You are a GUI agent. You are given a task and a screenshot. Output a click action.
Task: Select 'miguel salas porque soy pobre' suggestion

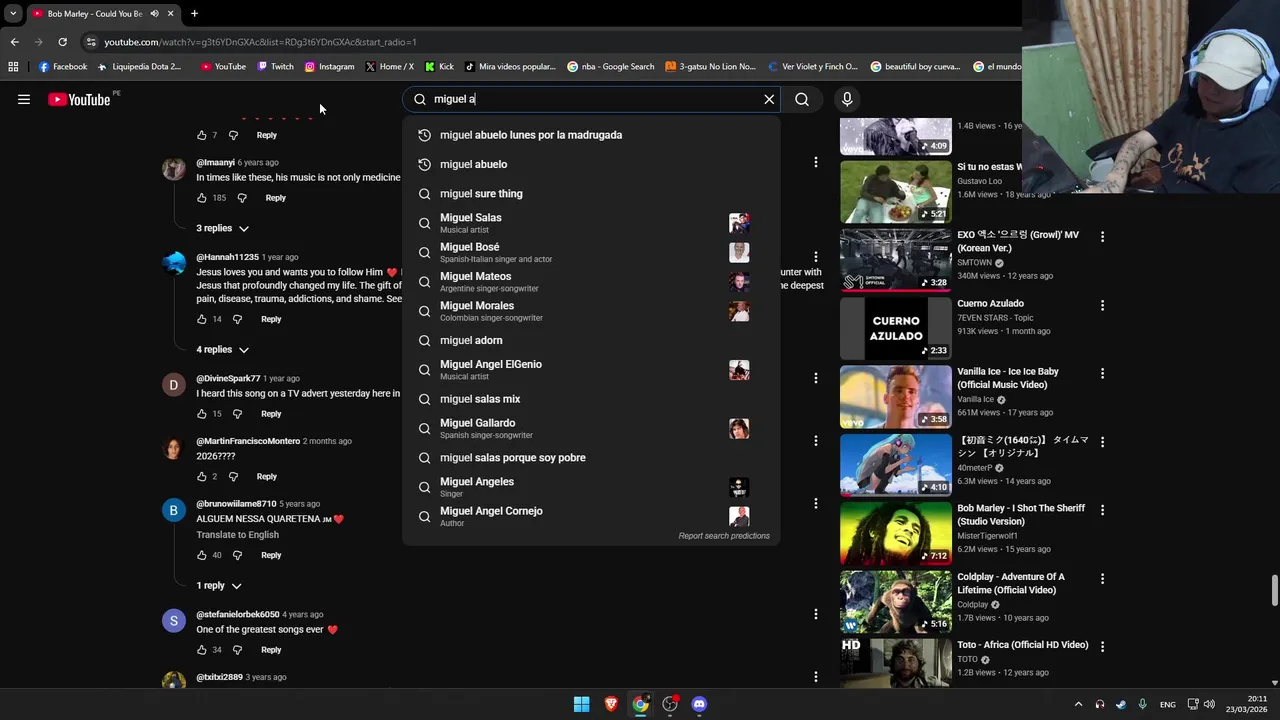click(591, 458)
